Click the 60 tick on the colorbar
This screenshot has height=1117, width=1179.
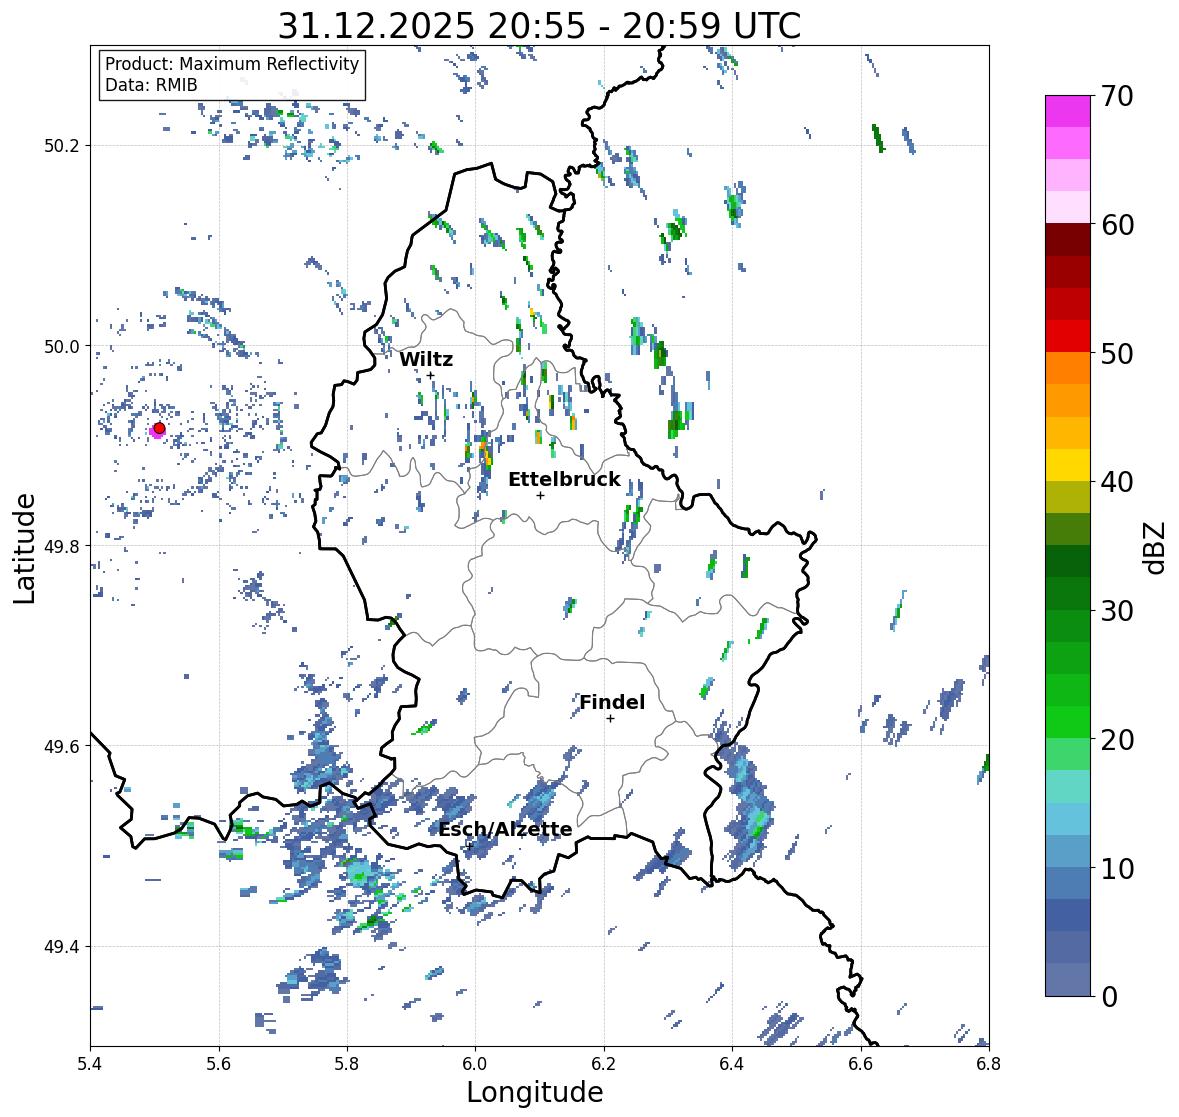click(x=1117, y=225)
